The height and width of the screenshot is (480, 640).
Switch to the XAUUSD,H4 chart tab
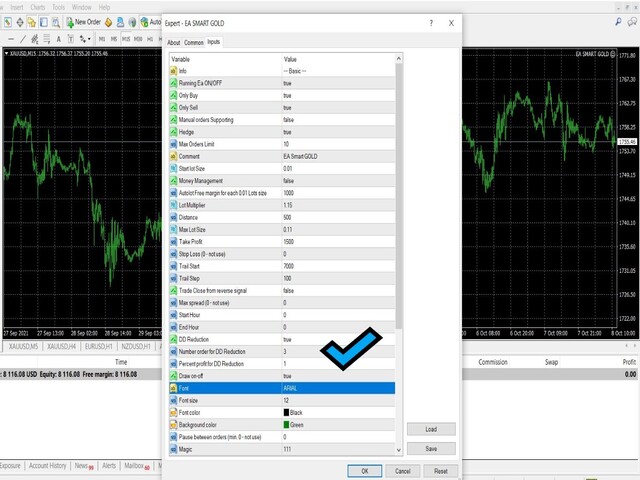click(x=61, y=347)
